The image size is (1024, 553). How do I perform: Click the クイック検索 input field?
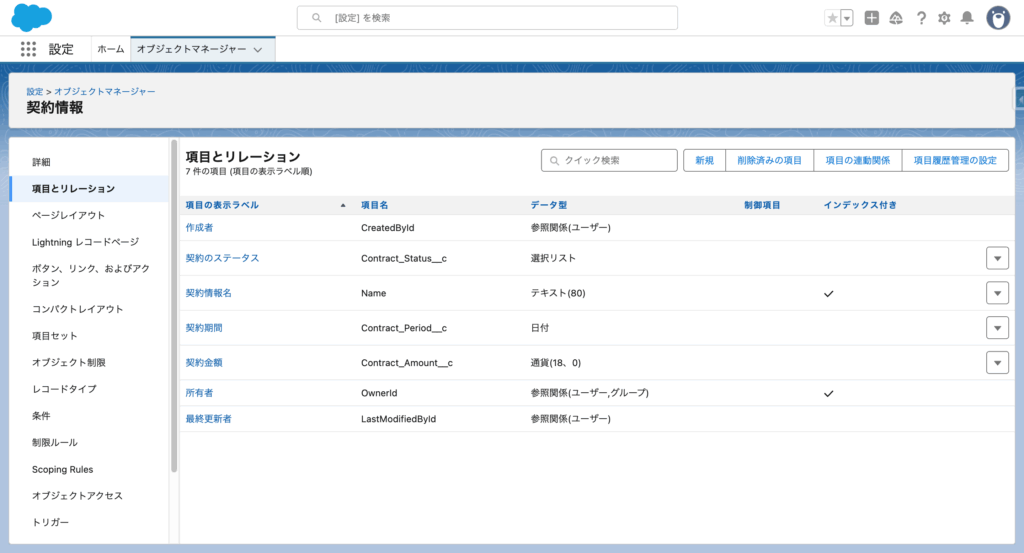click(x=610, y=160)
